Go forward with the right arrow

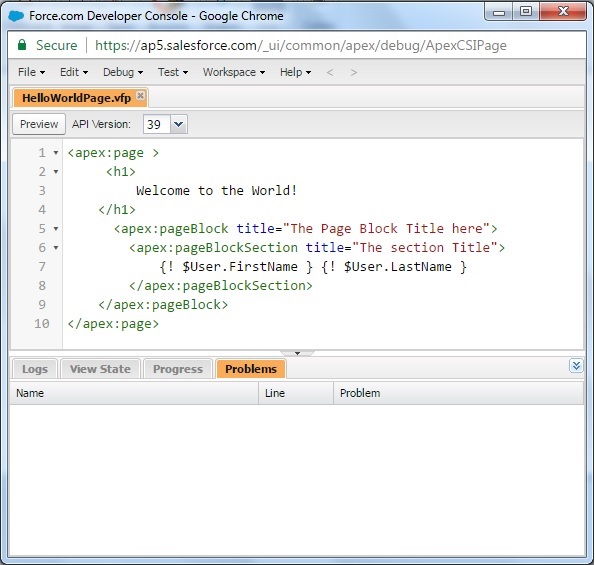[x=354, y=72]
